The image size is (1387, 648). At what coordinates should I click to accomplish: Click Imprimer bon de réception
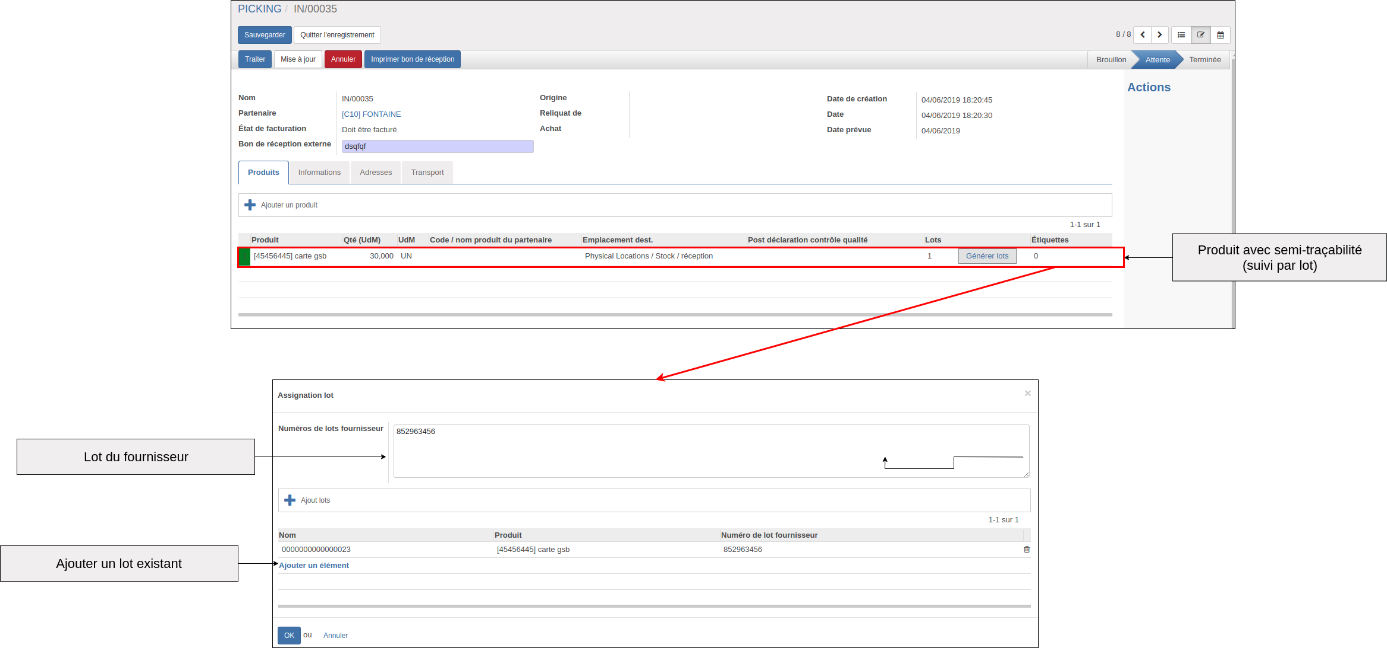[412, 59]
